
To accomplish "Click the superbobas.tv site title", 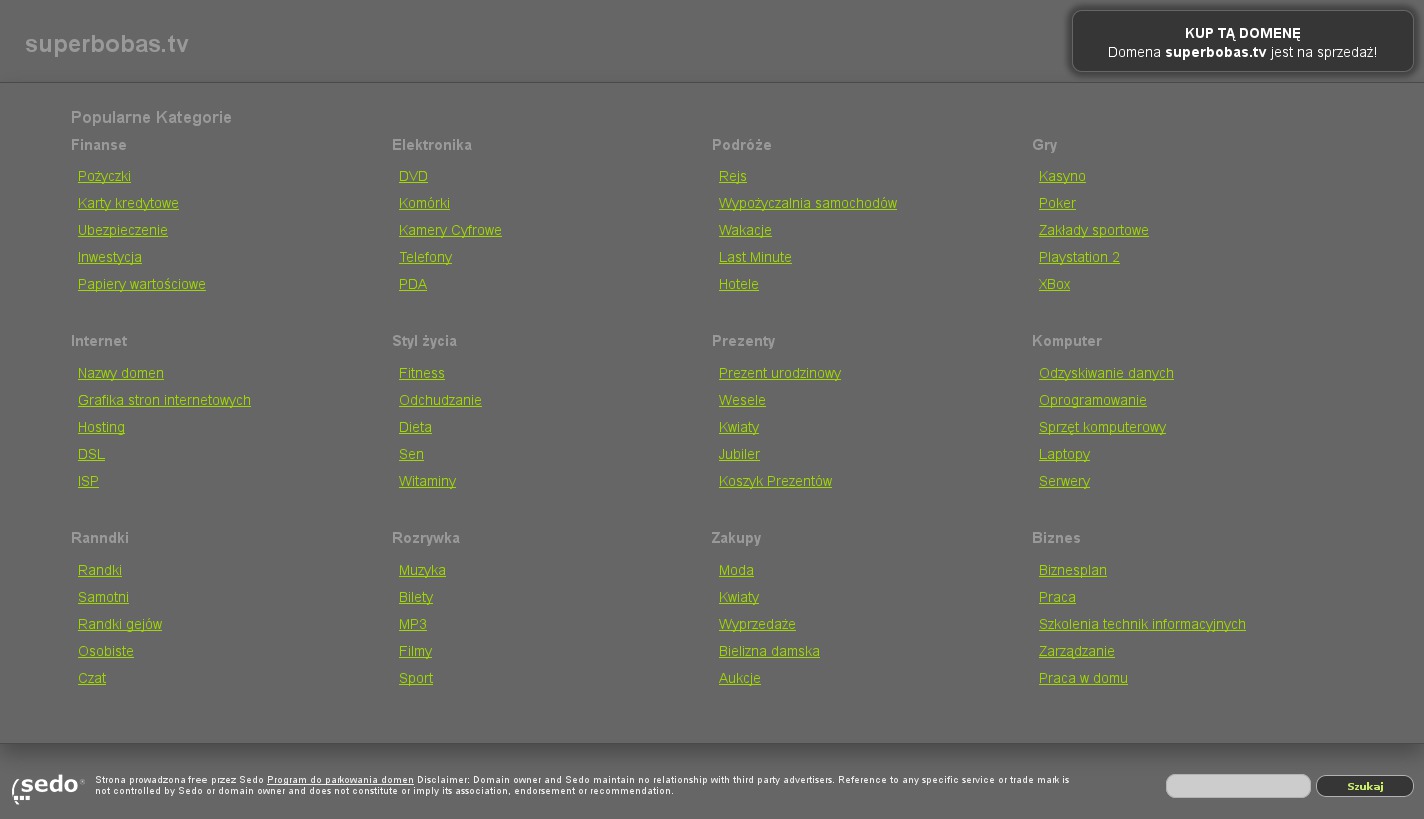I will [x=107, y=44].
